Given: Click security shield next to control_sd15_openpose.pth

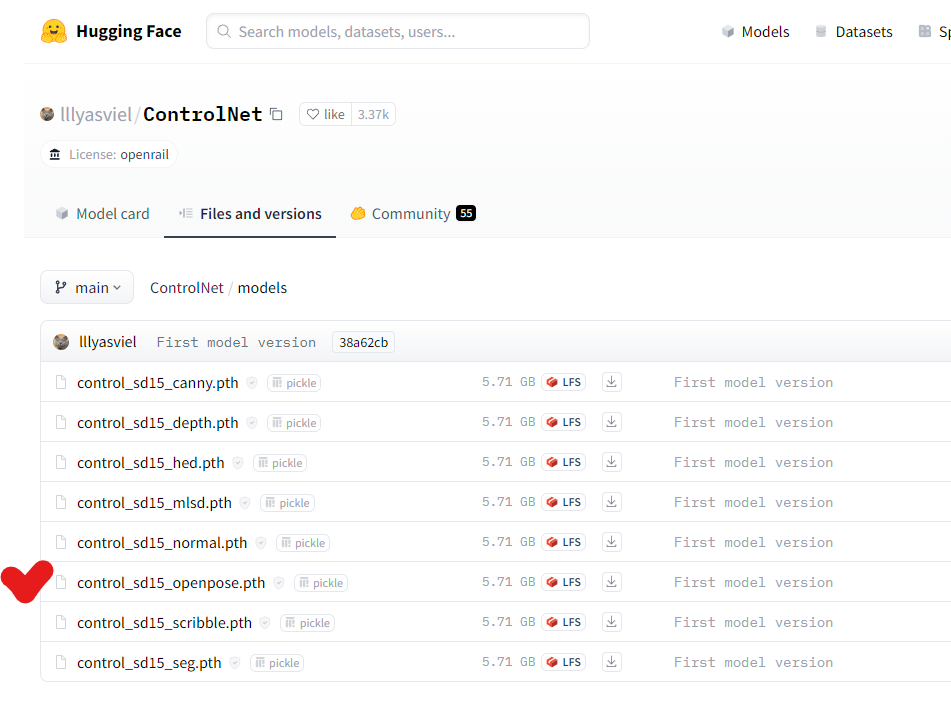Looking at the screenshot, I should (x=278, y=583).
